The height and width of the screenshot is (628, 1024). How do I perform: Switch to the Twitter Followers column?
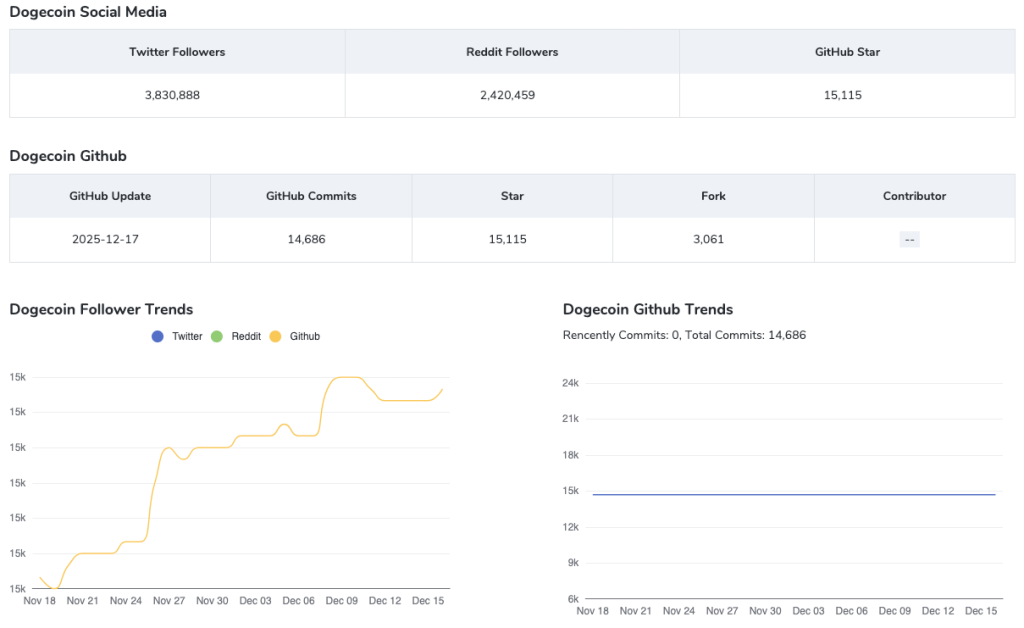(x=177, y=51)
